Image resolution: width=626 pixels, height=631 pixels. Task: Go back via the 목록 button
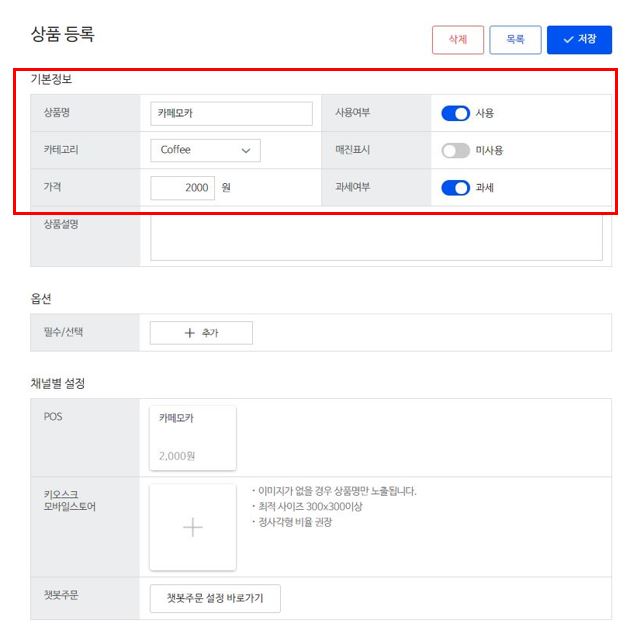tap(515, 39)
